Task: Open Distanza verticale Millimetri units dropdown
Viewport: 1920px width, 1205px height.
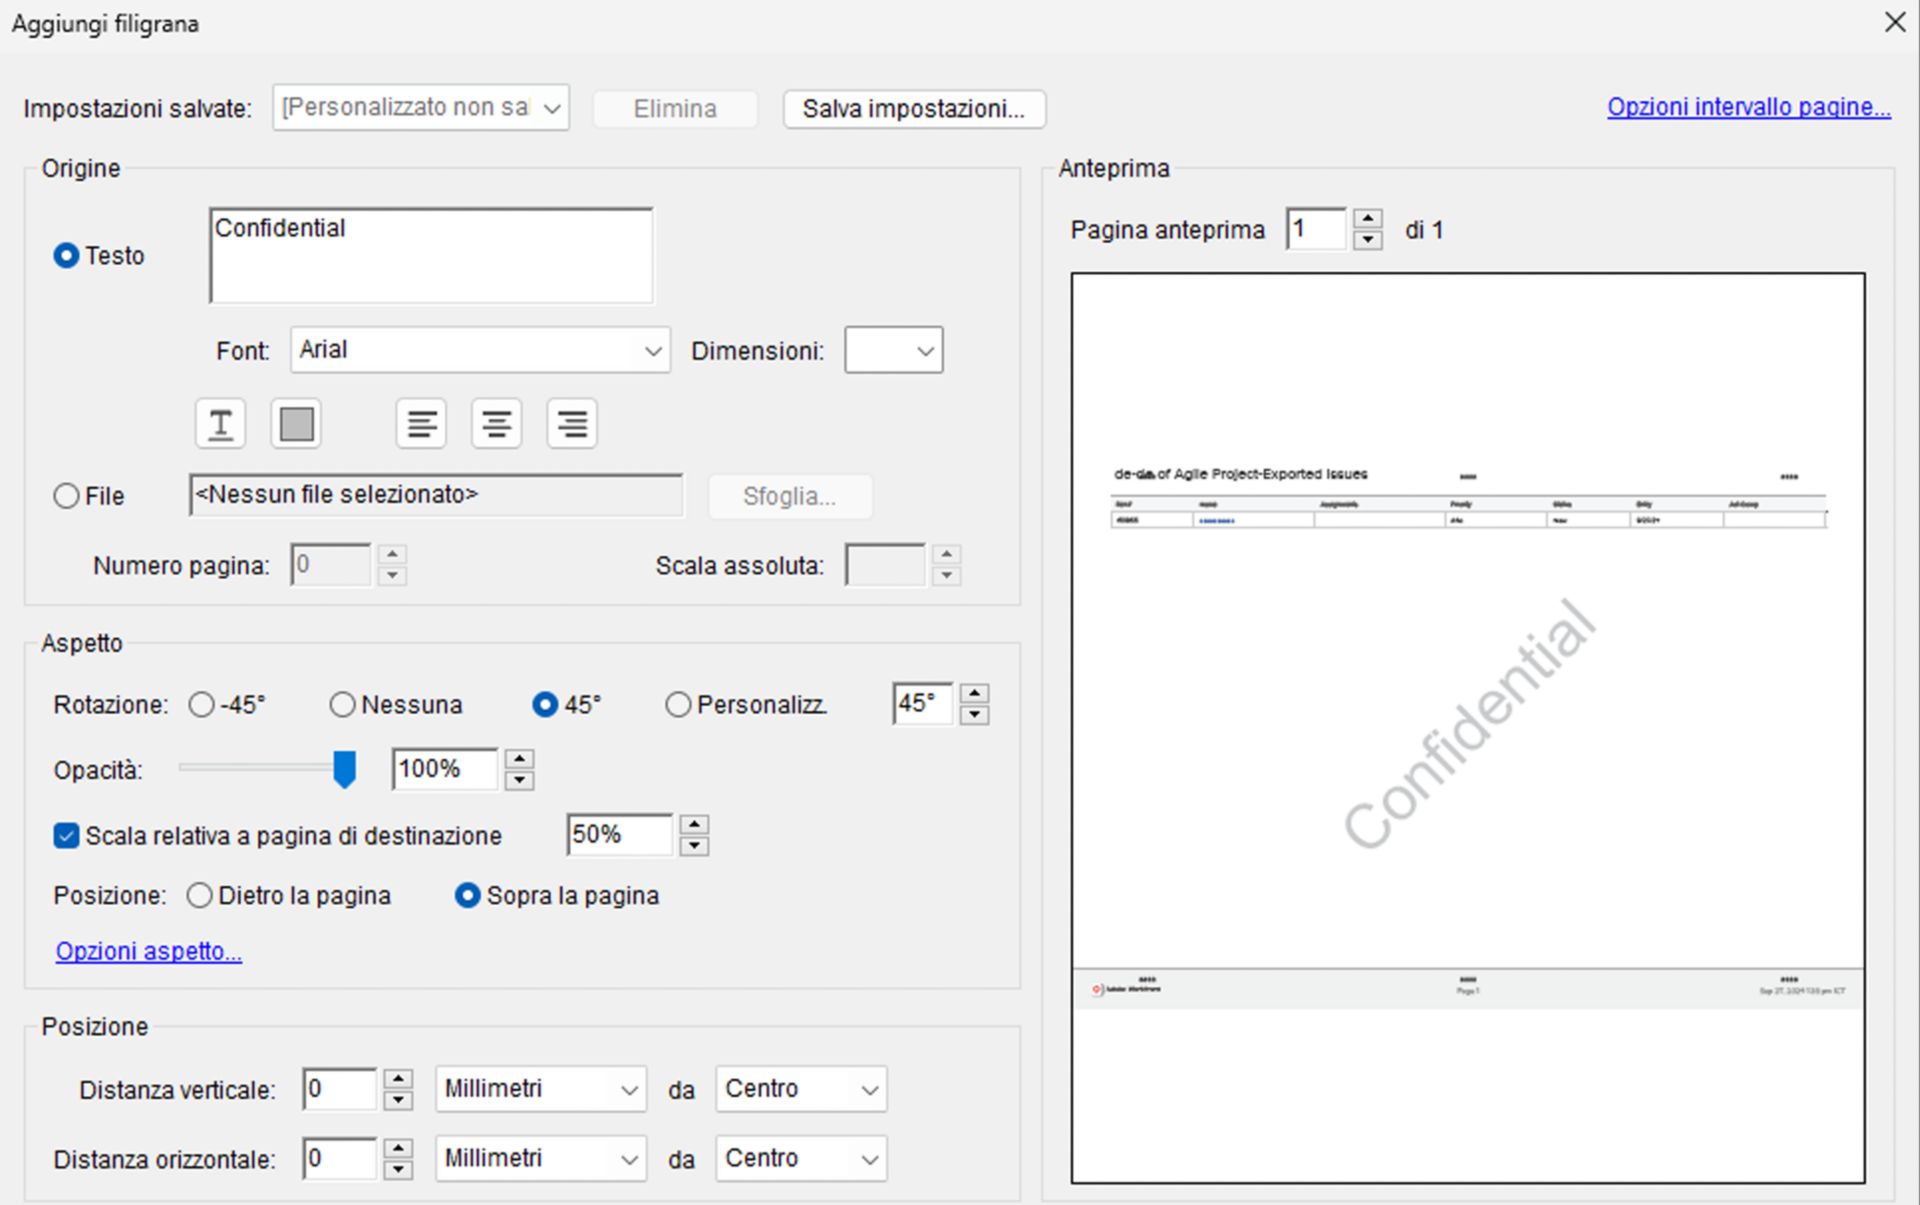Action: point(540,1089)
